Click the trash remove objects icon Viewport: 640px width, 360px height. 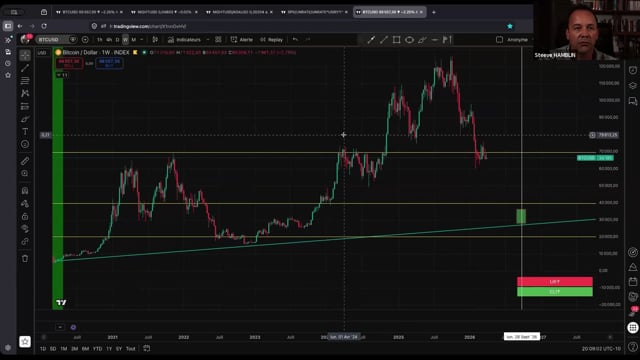click(25, 258)
